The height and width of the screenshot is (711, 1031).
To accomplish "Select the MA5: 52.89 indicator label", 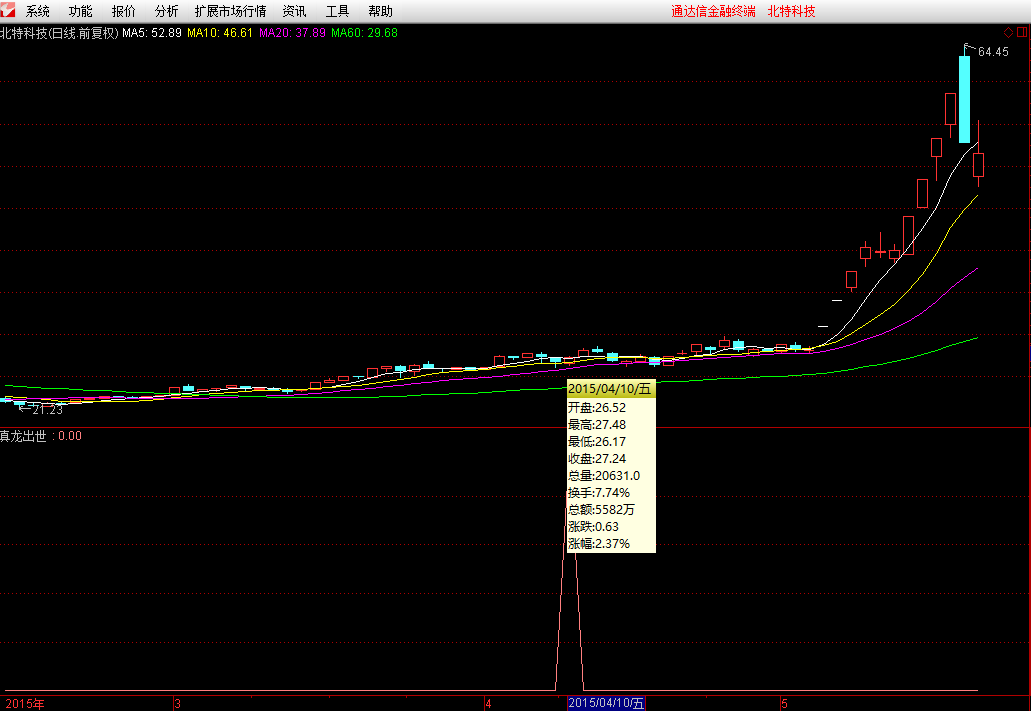I will [x=152, y=33].
